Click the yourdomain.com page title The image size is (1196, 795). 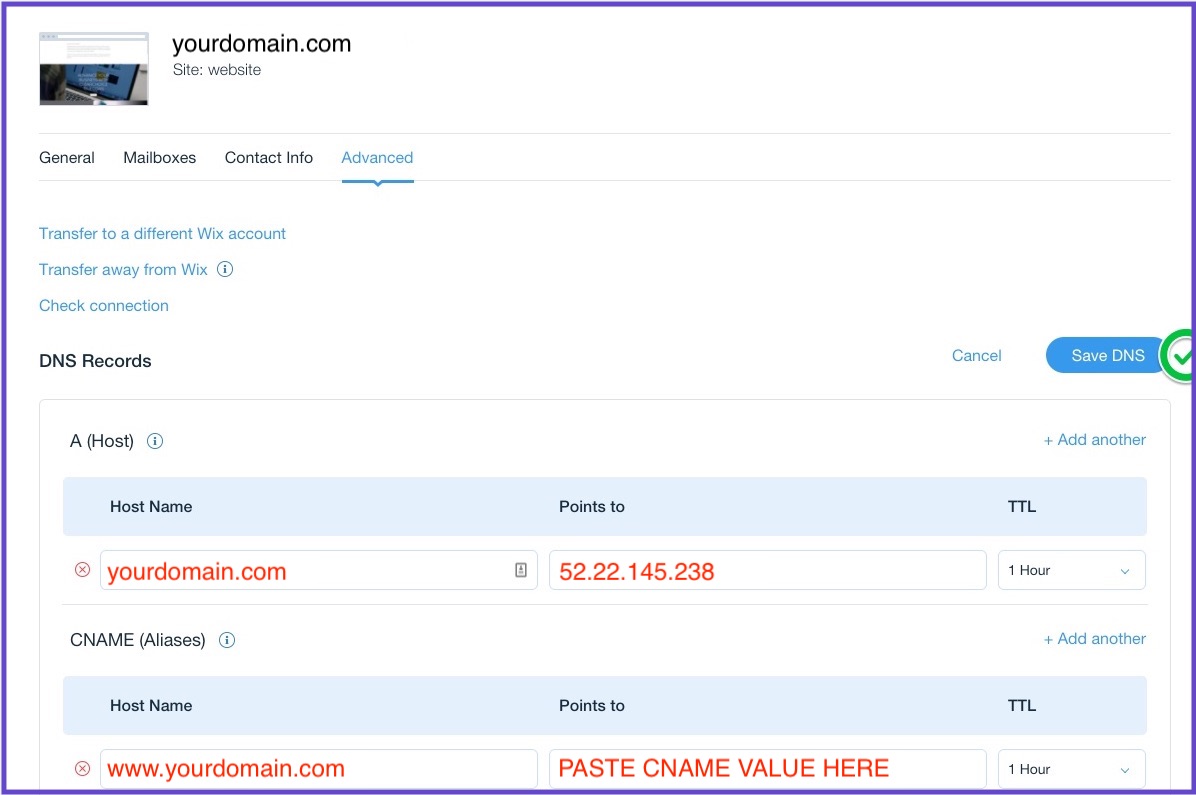[x=262, y=44]
